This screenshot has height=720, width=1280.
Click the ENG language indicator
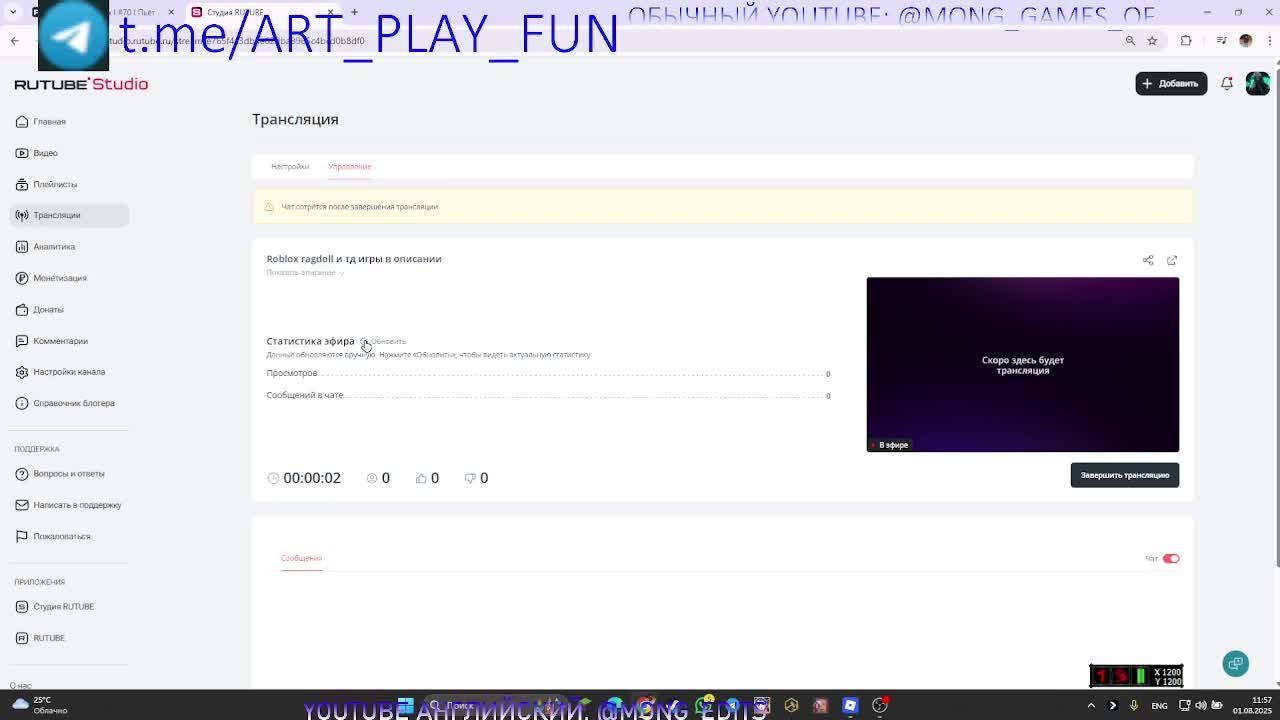tap(1160, 706)
